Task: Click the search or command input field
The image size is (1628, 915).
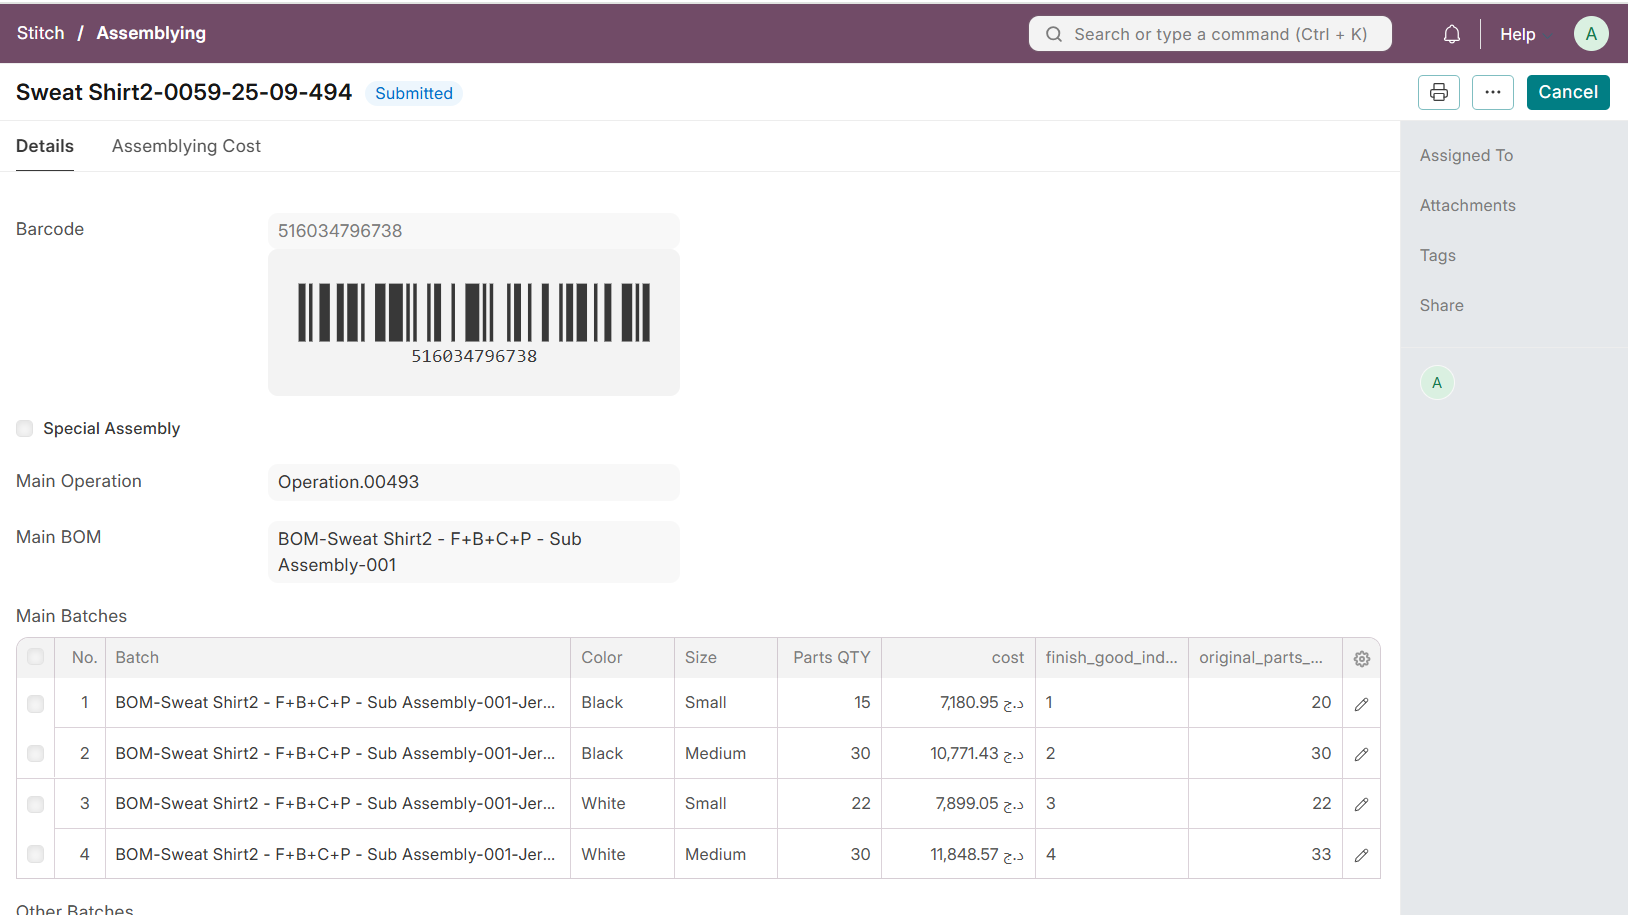Action: click(1210, 34)
